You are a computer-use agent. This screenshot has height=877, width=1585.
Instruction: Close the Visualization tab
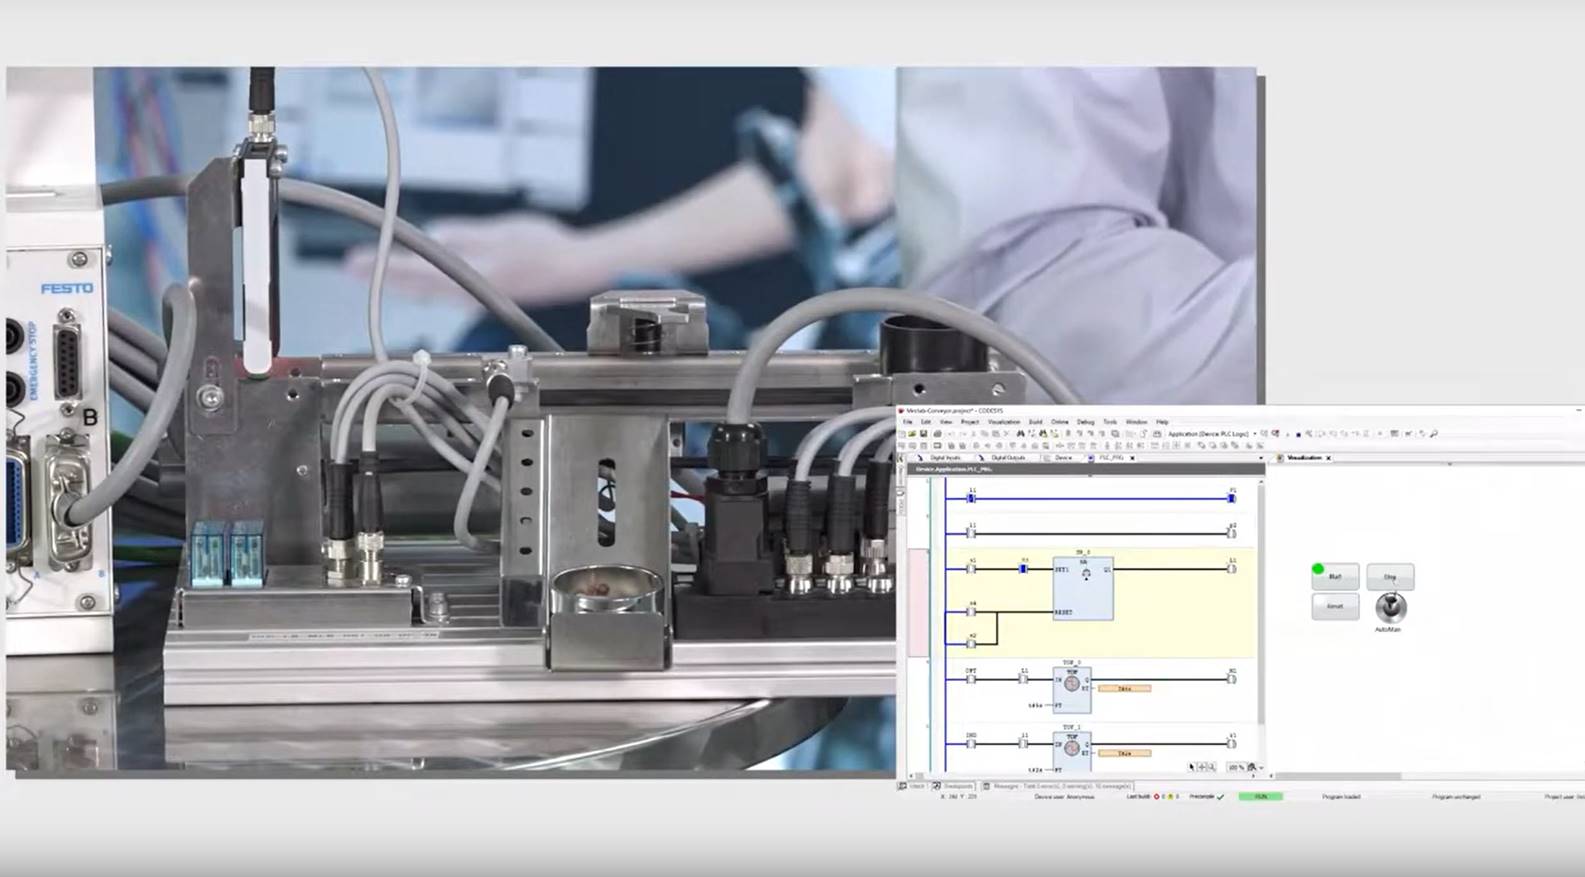(x=1328, y=458)
